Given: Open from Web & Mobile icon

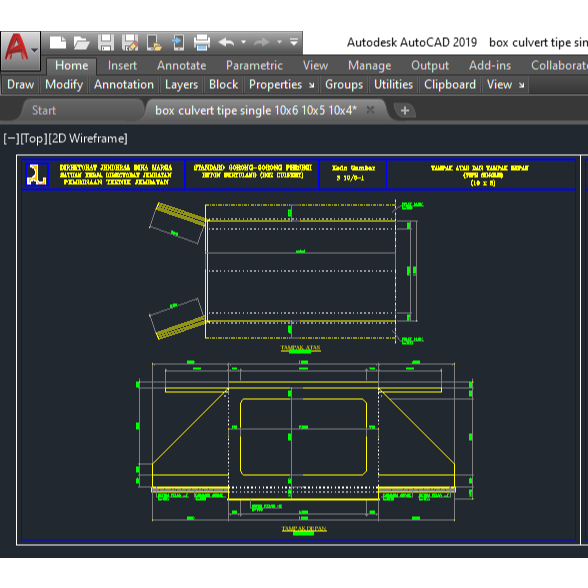Looking at the screenshot, I should click(154, 42).
